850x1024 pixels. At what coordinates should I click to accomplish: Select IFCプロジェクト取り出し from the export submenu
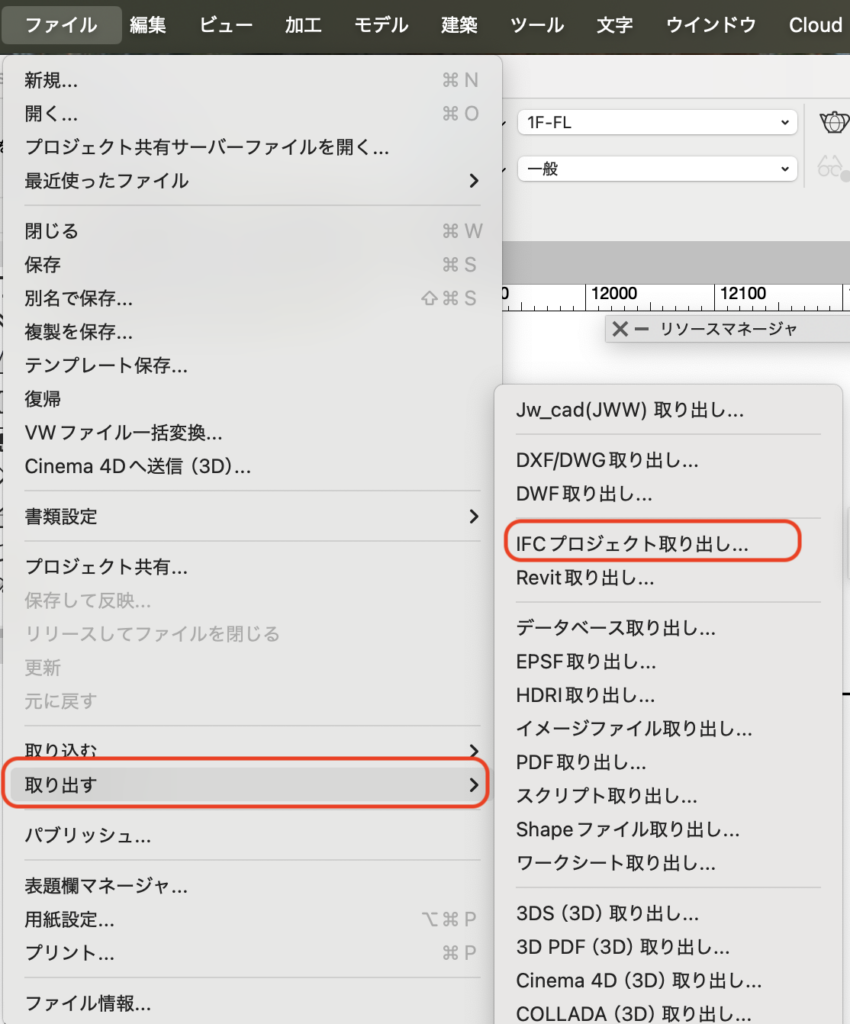coord(632,544)
